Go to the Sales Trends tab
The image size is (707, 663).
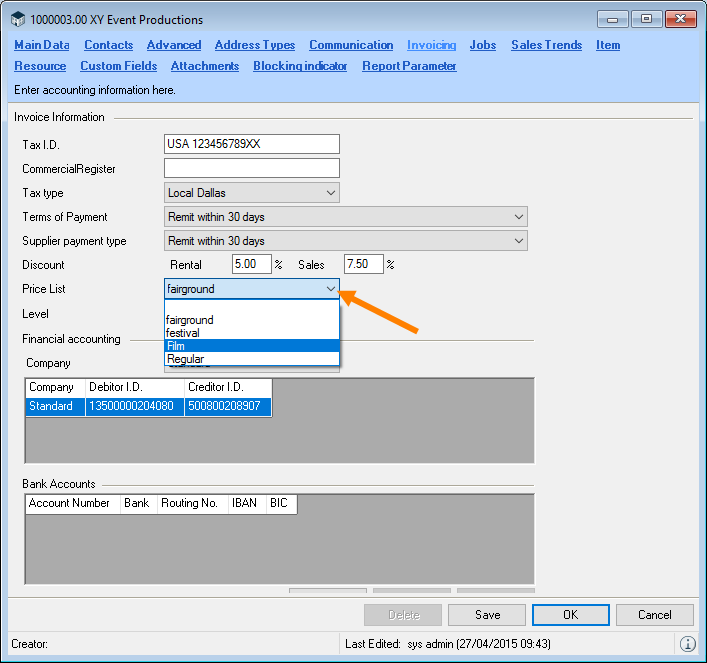click(x=546, y=45)
